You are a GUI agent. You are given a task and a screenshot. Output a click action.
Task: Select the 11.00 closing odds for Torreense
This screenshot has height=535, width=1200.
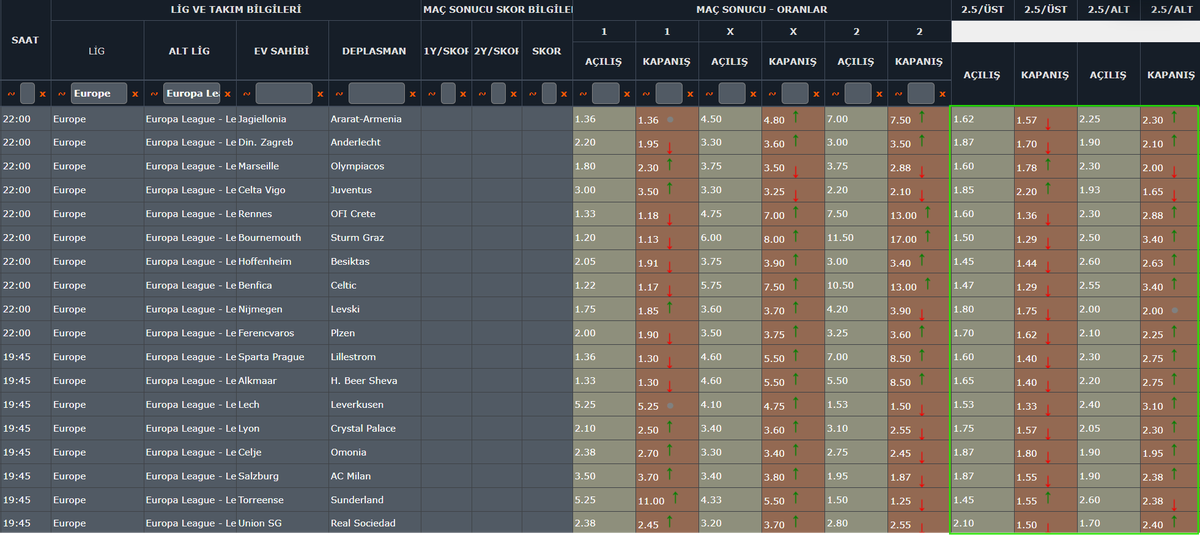tap(667, 500)
